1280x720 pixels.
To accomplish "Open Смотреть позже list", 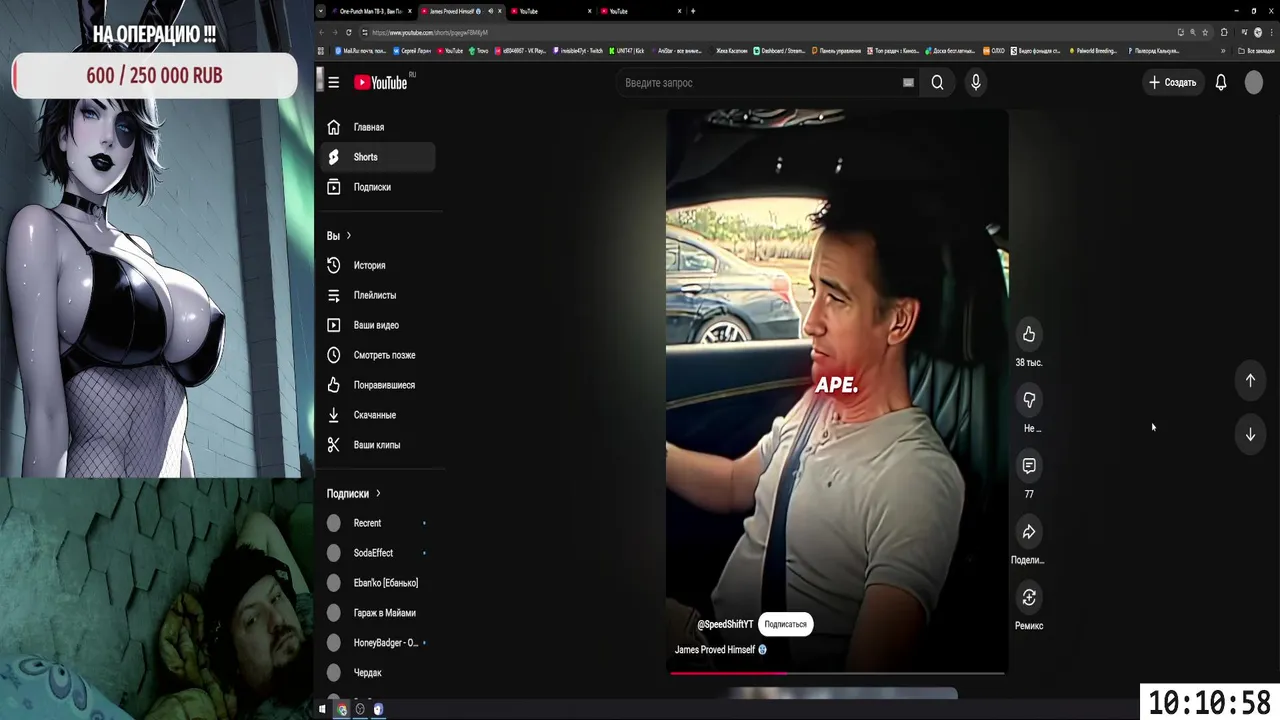I will 378,355.
